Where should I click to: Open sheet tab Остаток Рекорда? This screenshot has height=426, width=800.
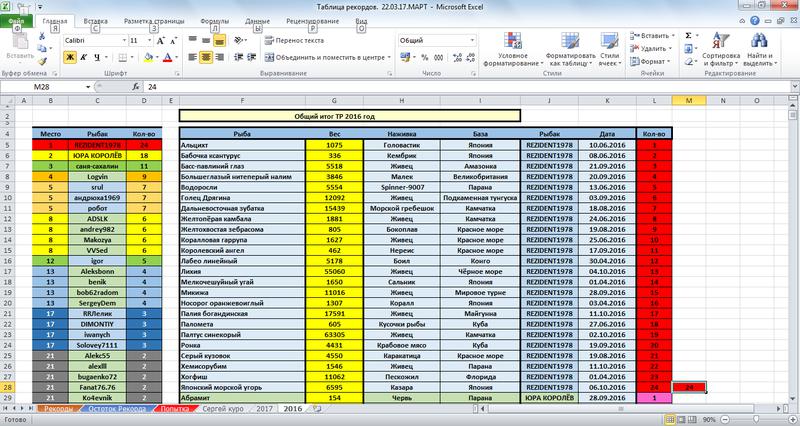(x=117, y=409)
